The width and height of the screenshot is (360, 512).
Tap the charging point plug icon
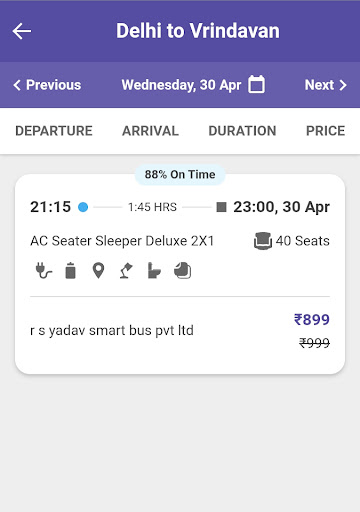[44, 270]
